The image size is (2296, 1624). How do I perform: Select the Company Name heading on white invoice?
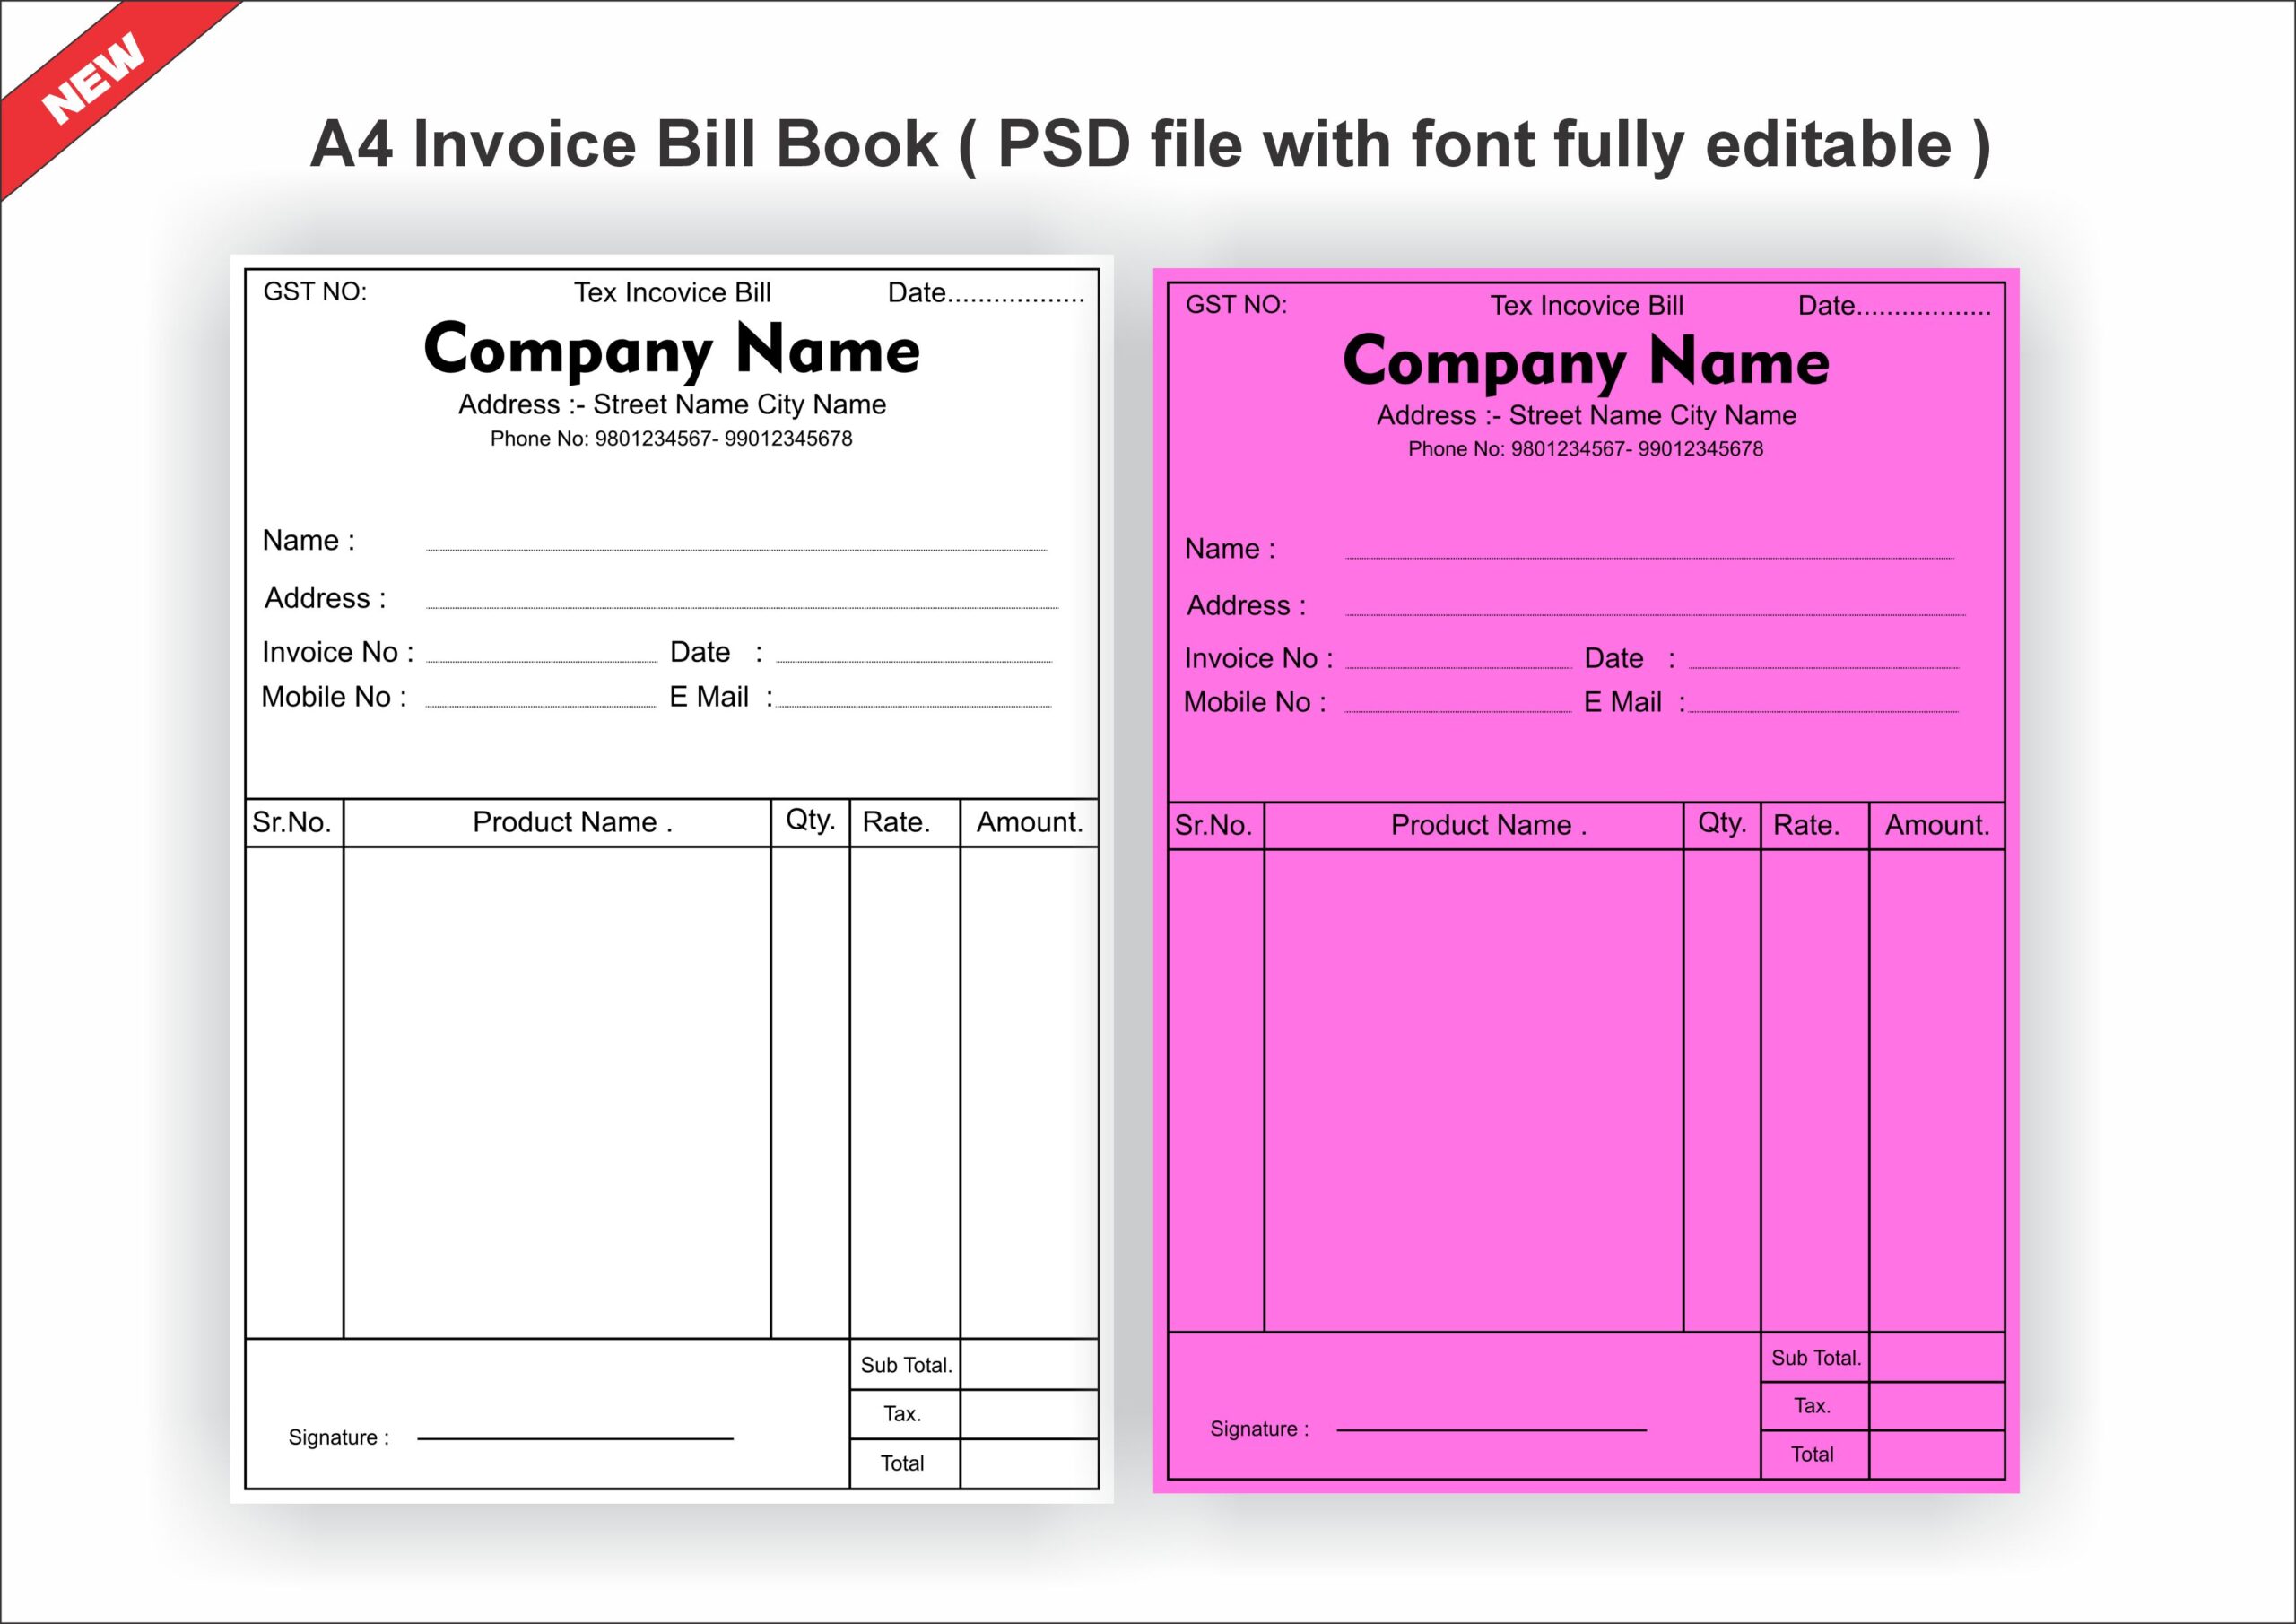point(672,350)
